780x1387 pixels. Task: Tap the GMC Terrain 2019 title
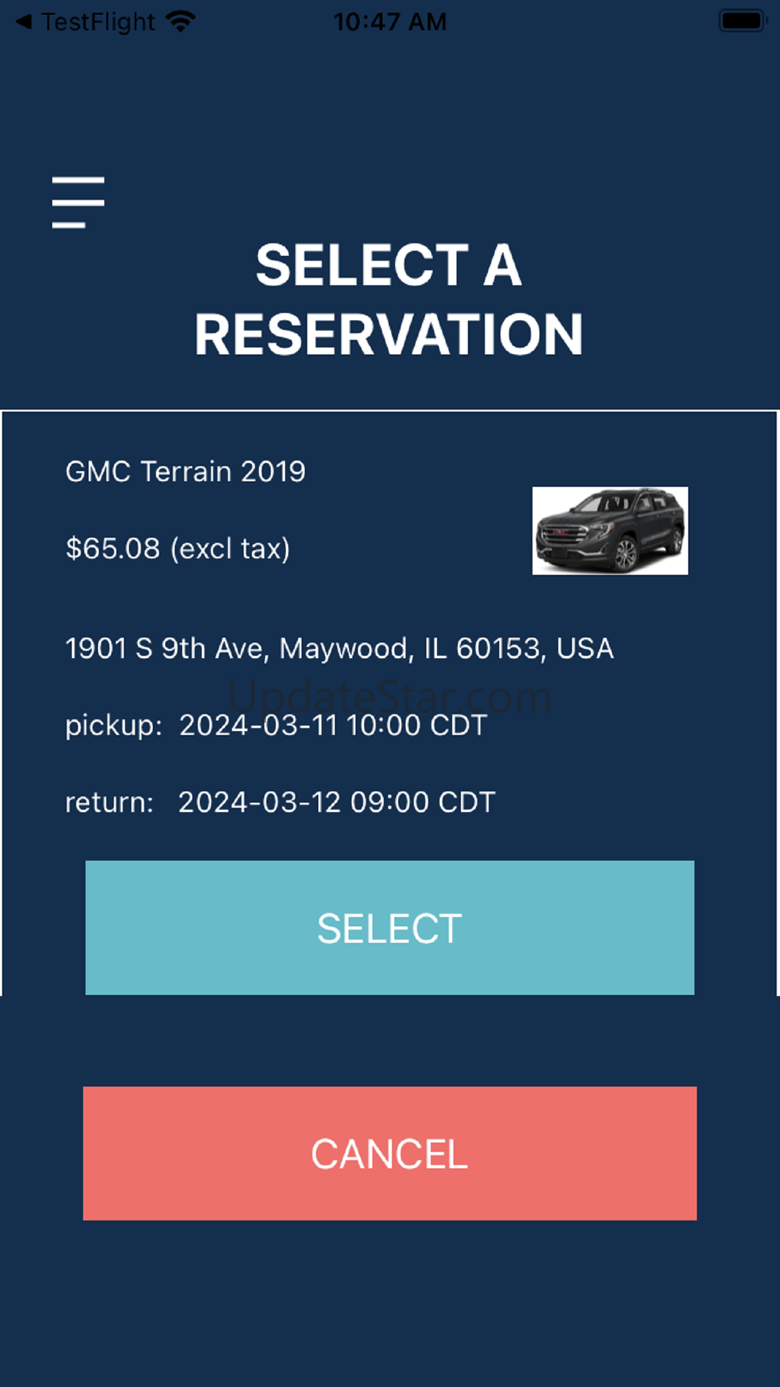(x=185, y=471)
